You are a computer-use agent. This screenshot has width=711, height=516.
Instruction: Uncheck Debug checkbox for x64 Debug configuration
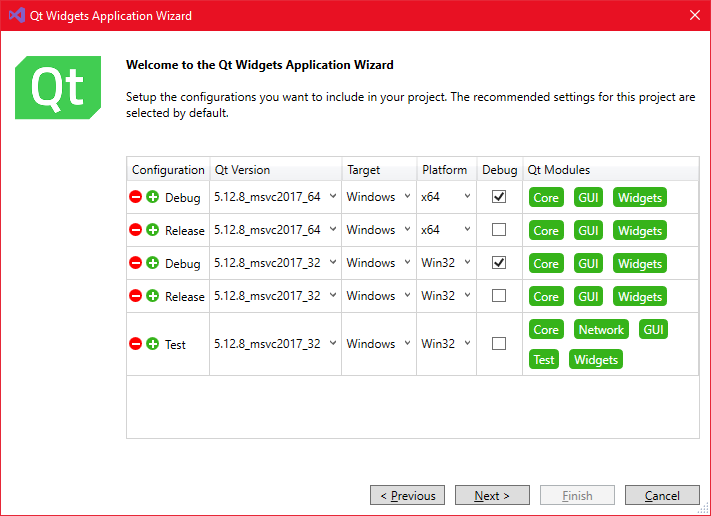pyautogui.click(x=499, y=197)
